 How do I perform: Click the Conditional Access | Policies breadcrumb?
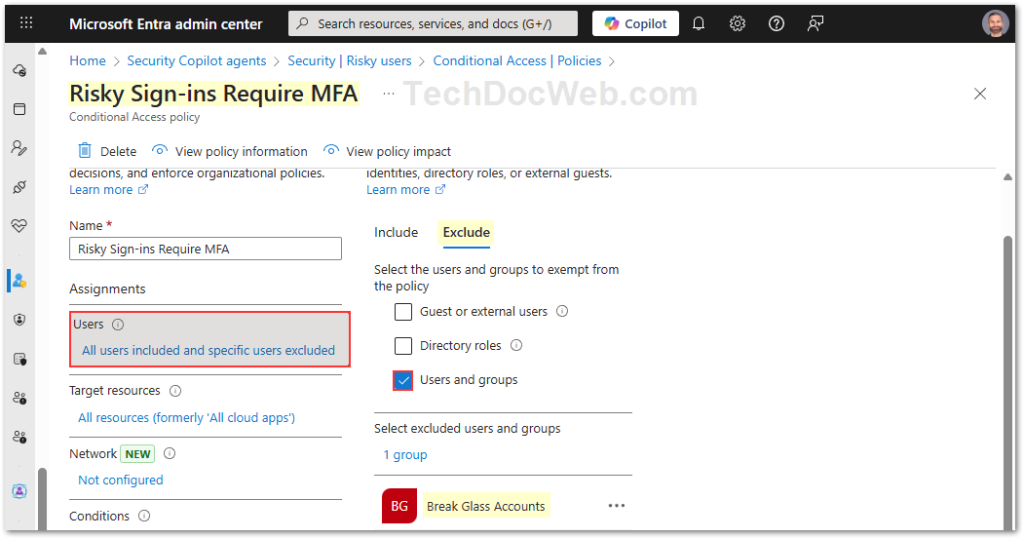pos(517,61)
